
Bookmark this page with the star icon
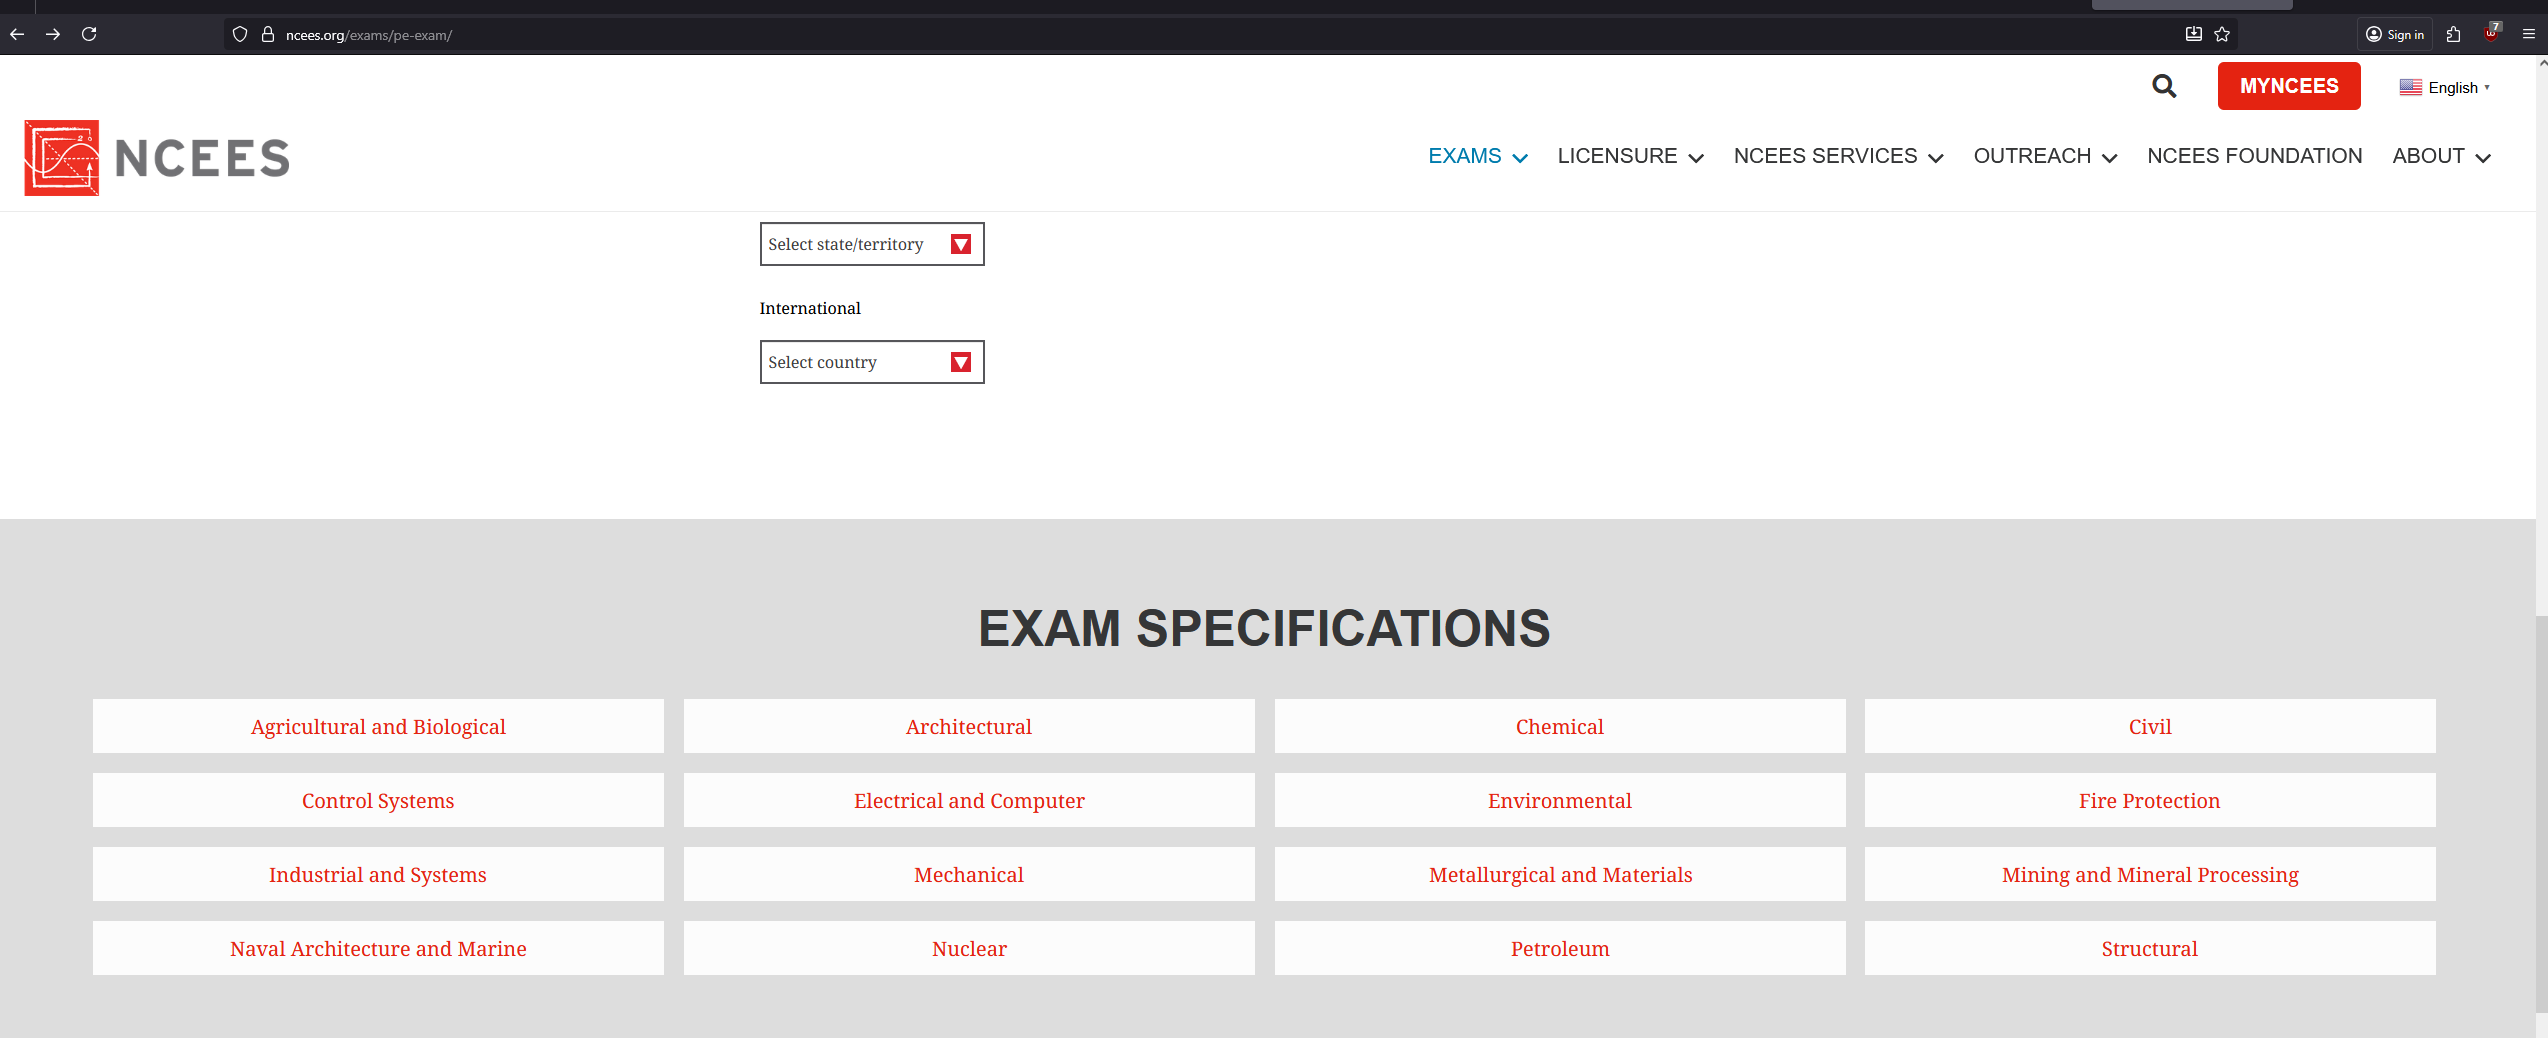pyautogui.click(x=2222, y=34)
